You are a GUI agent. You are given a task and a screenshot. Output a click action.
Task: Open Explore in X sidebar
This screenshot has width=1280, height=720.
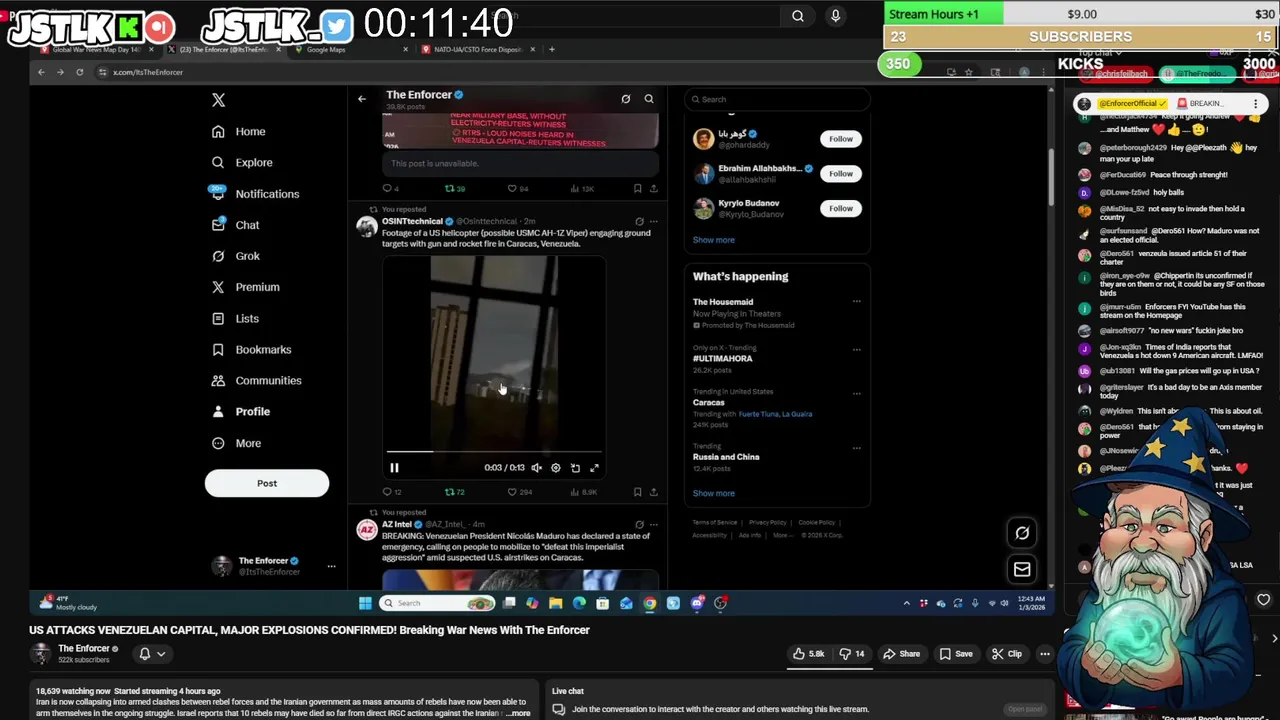(242, 162)
